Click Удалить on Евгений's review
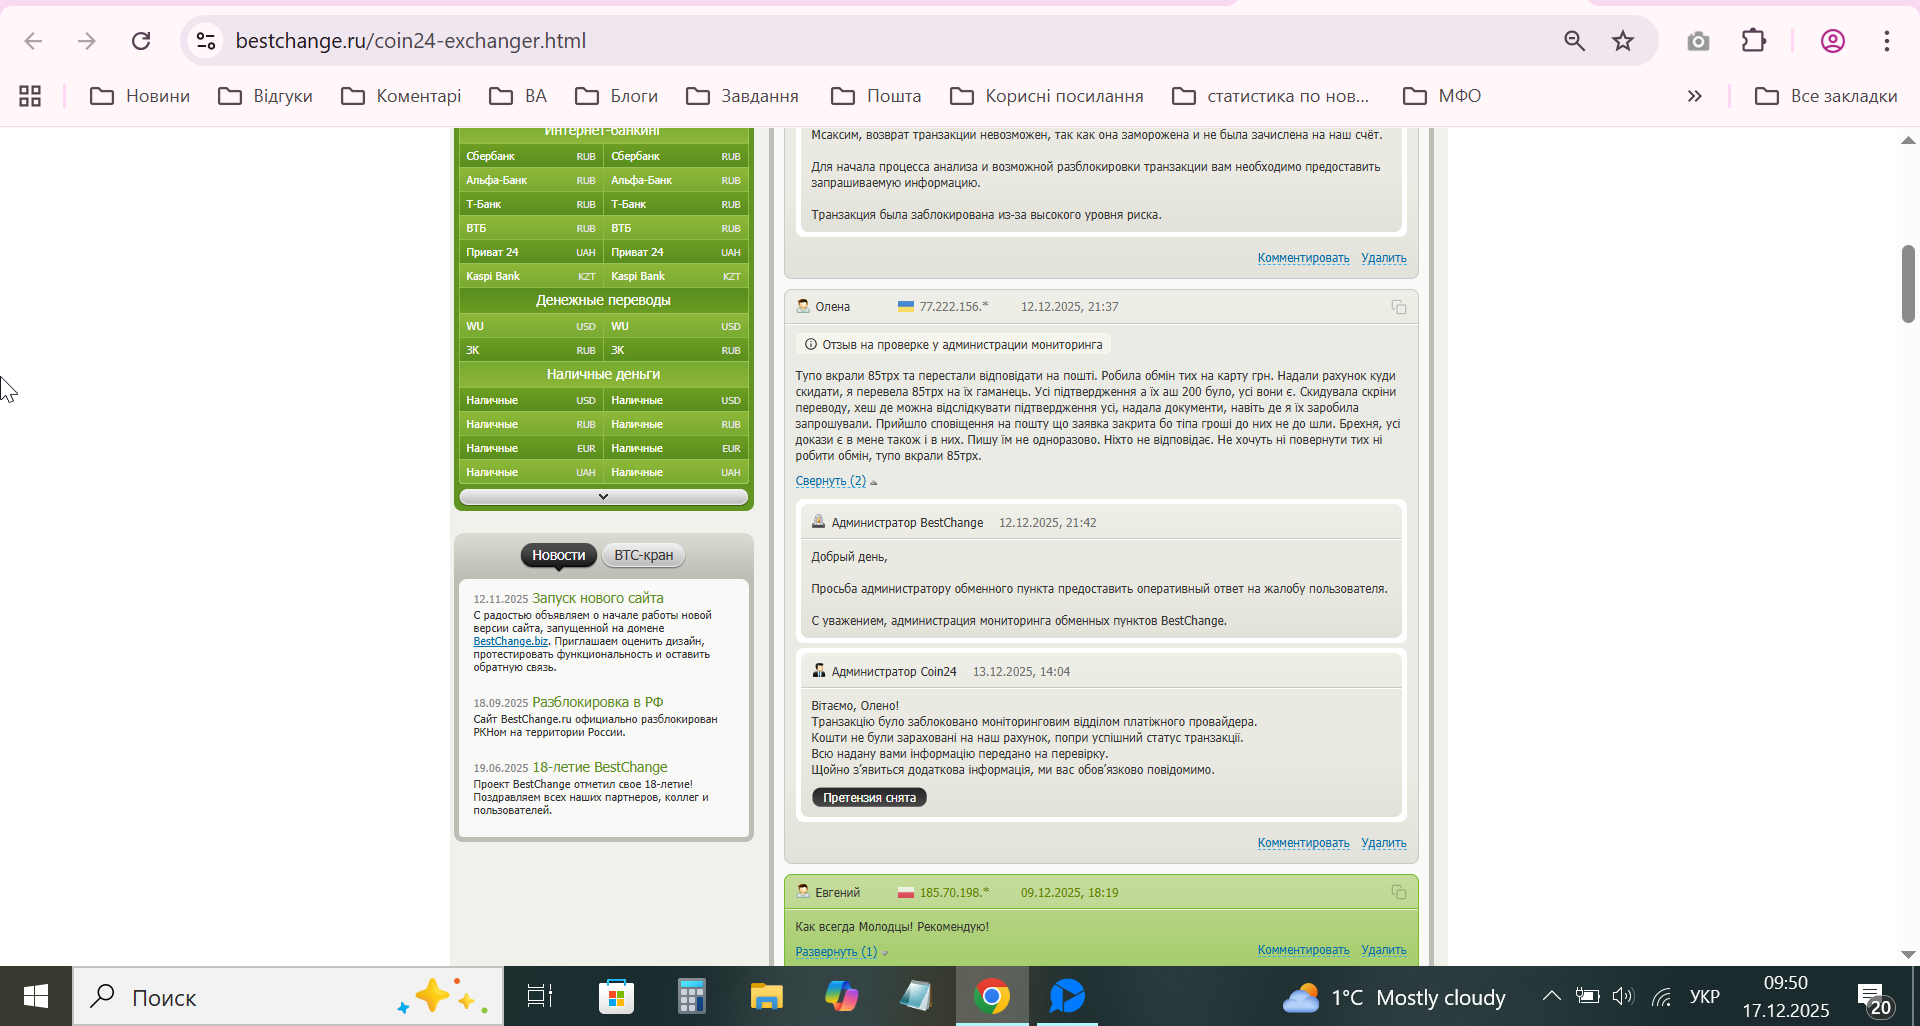The image size is (1920, 1026). pos(1383,950)
